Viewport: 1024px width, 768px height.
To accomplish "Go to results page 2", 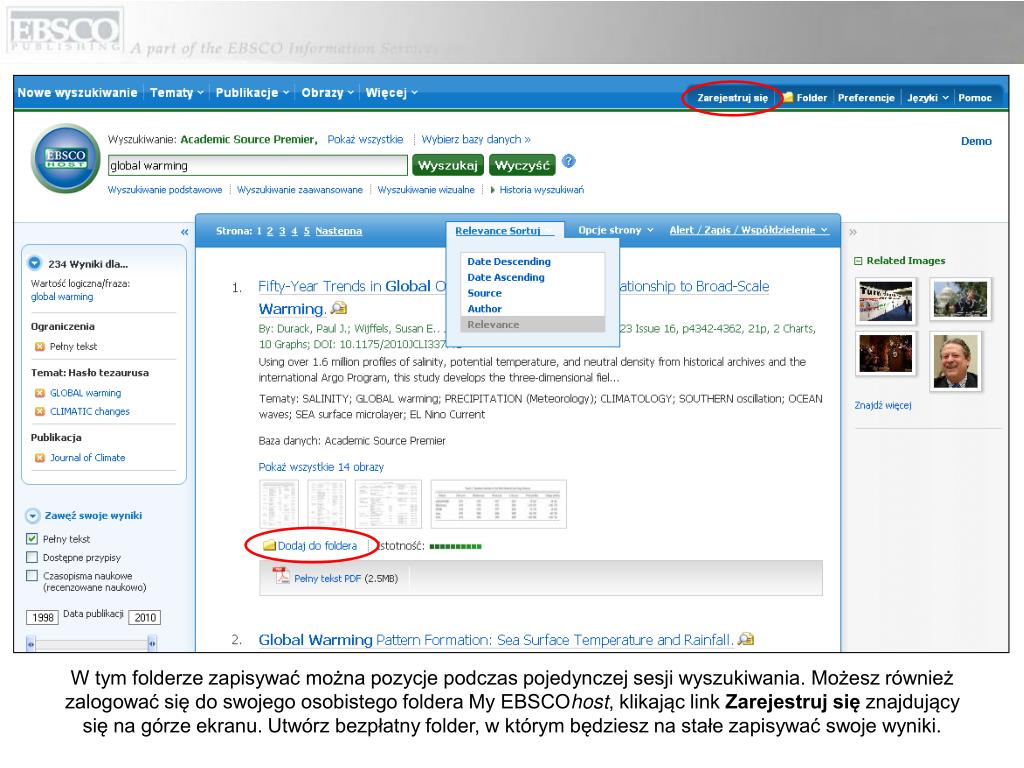I will [x=270, y=231].
